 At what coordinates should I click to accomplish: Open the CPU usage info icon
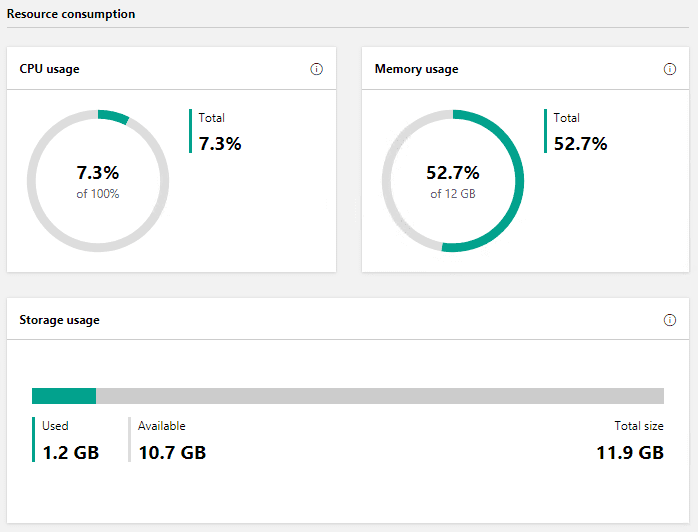(317, 69)
